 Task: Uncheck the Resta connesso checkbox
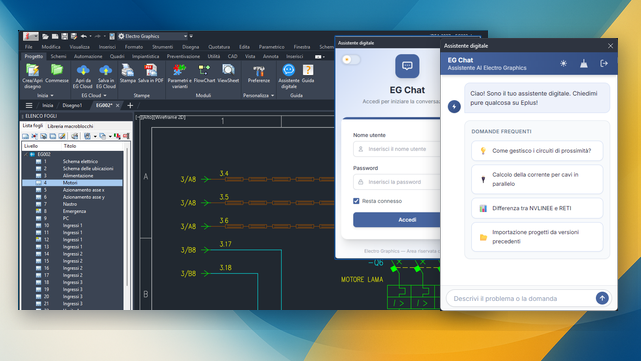(x=356, y=201)
